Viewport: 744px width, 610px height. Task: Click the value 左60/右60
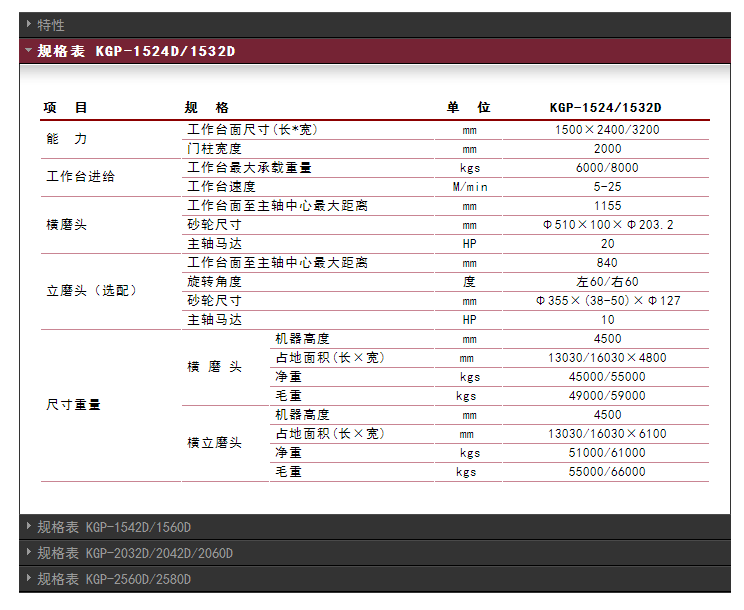(607, 282)
